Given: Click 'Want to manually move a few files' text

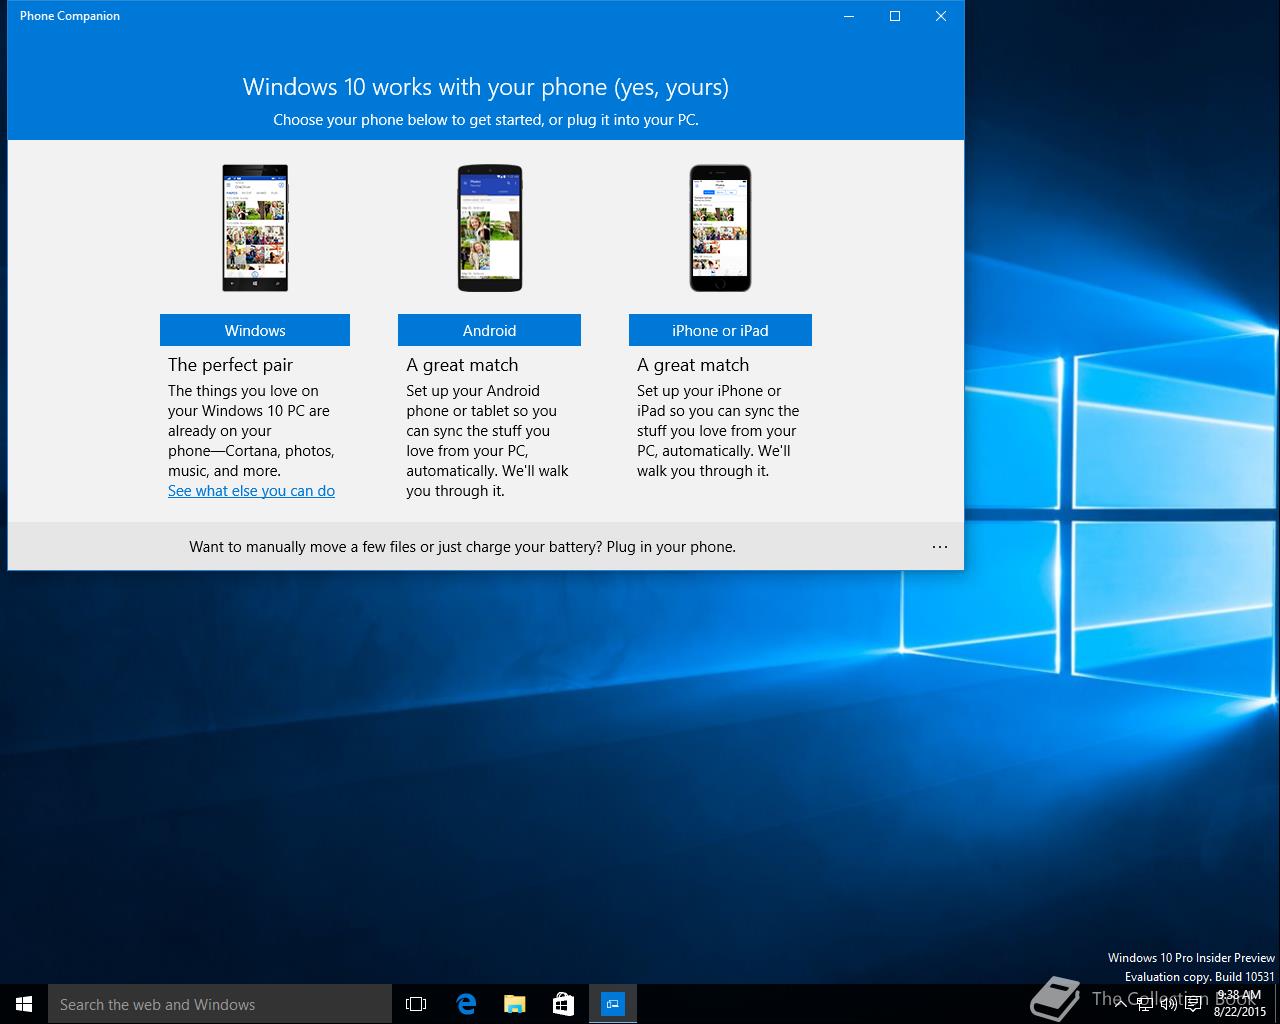Looking at the screenshot, I should [x=462, y=547].
